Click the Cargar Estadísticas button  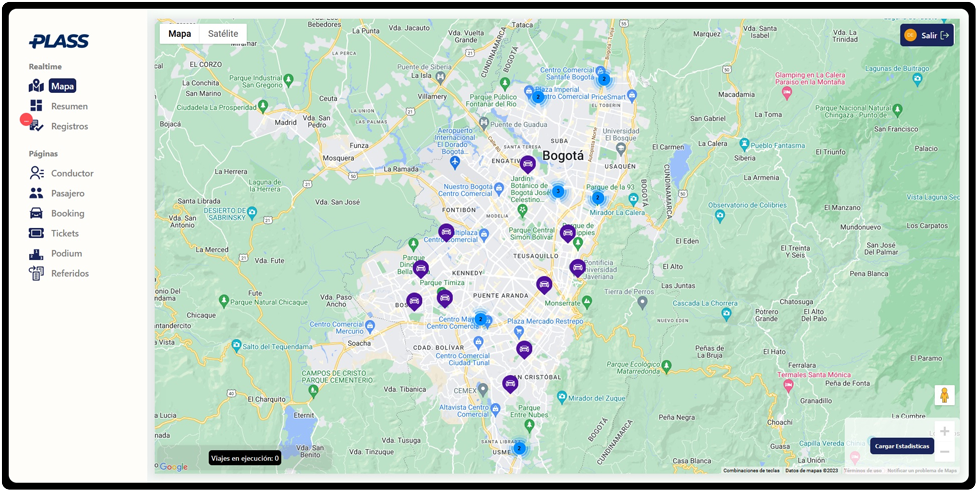pyautogui.click(x=902, y=446)
